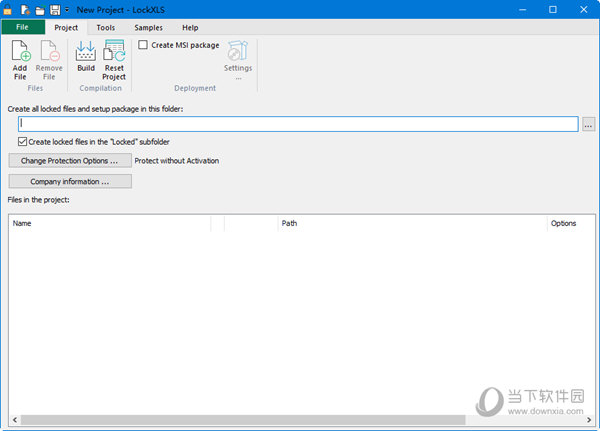Click the open folder icon in title bar
600x431 pixels.
coord(40,10)
